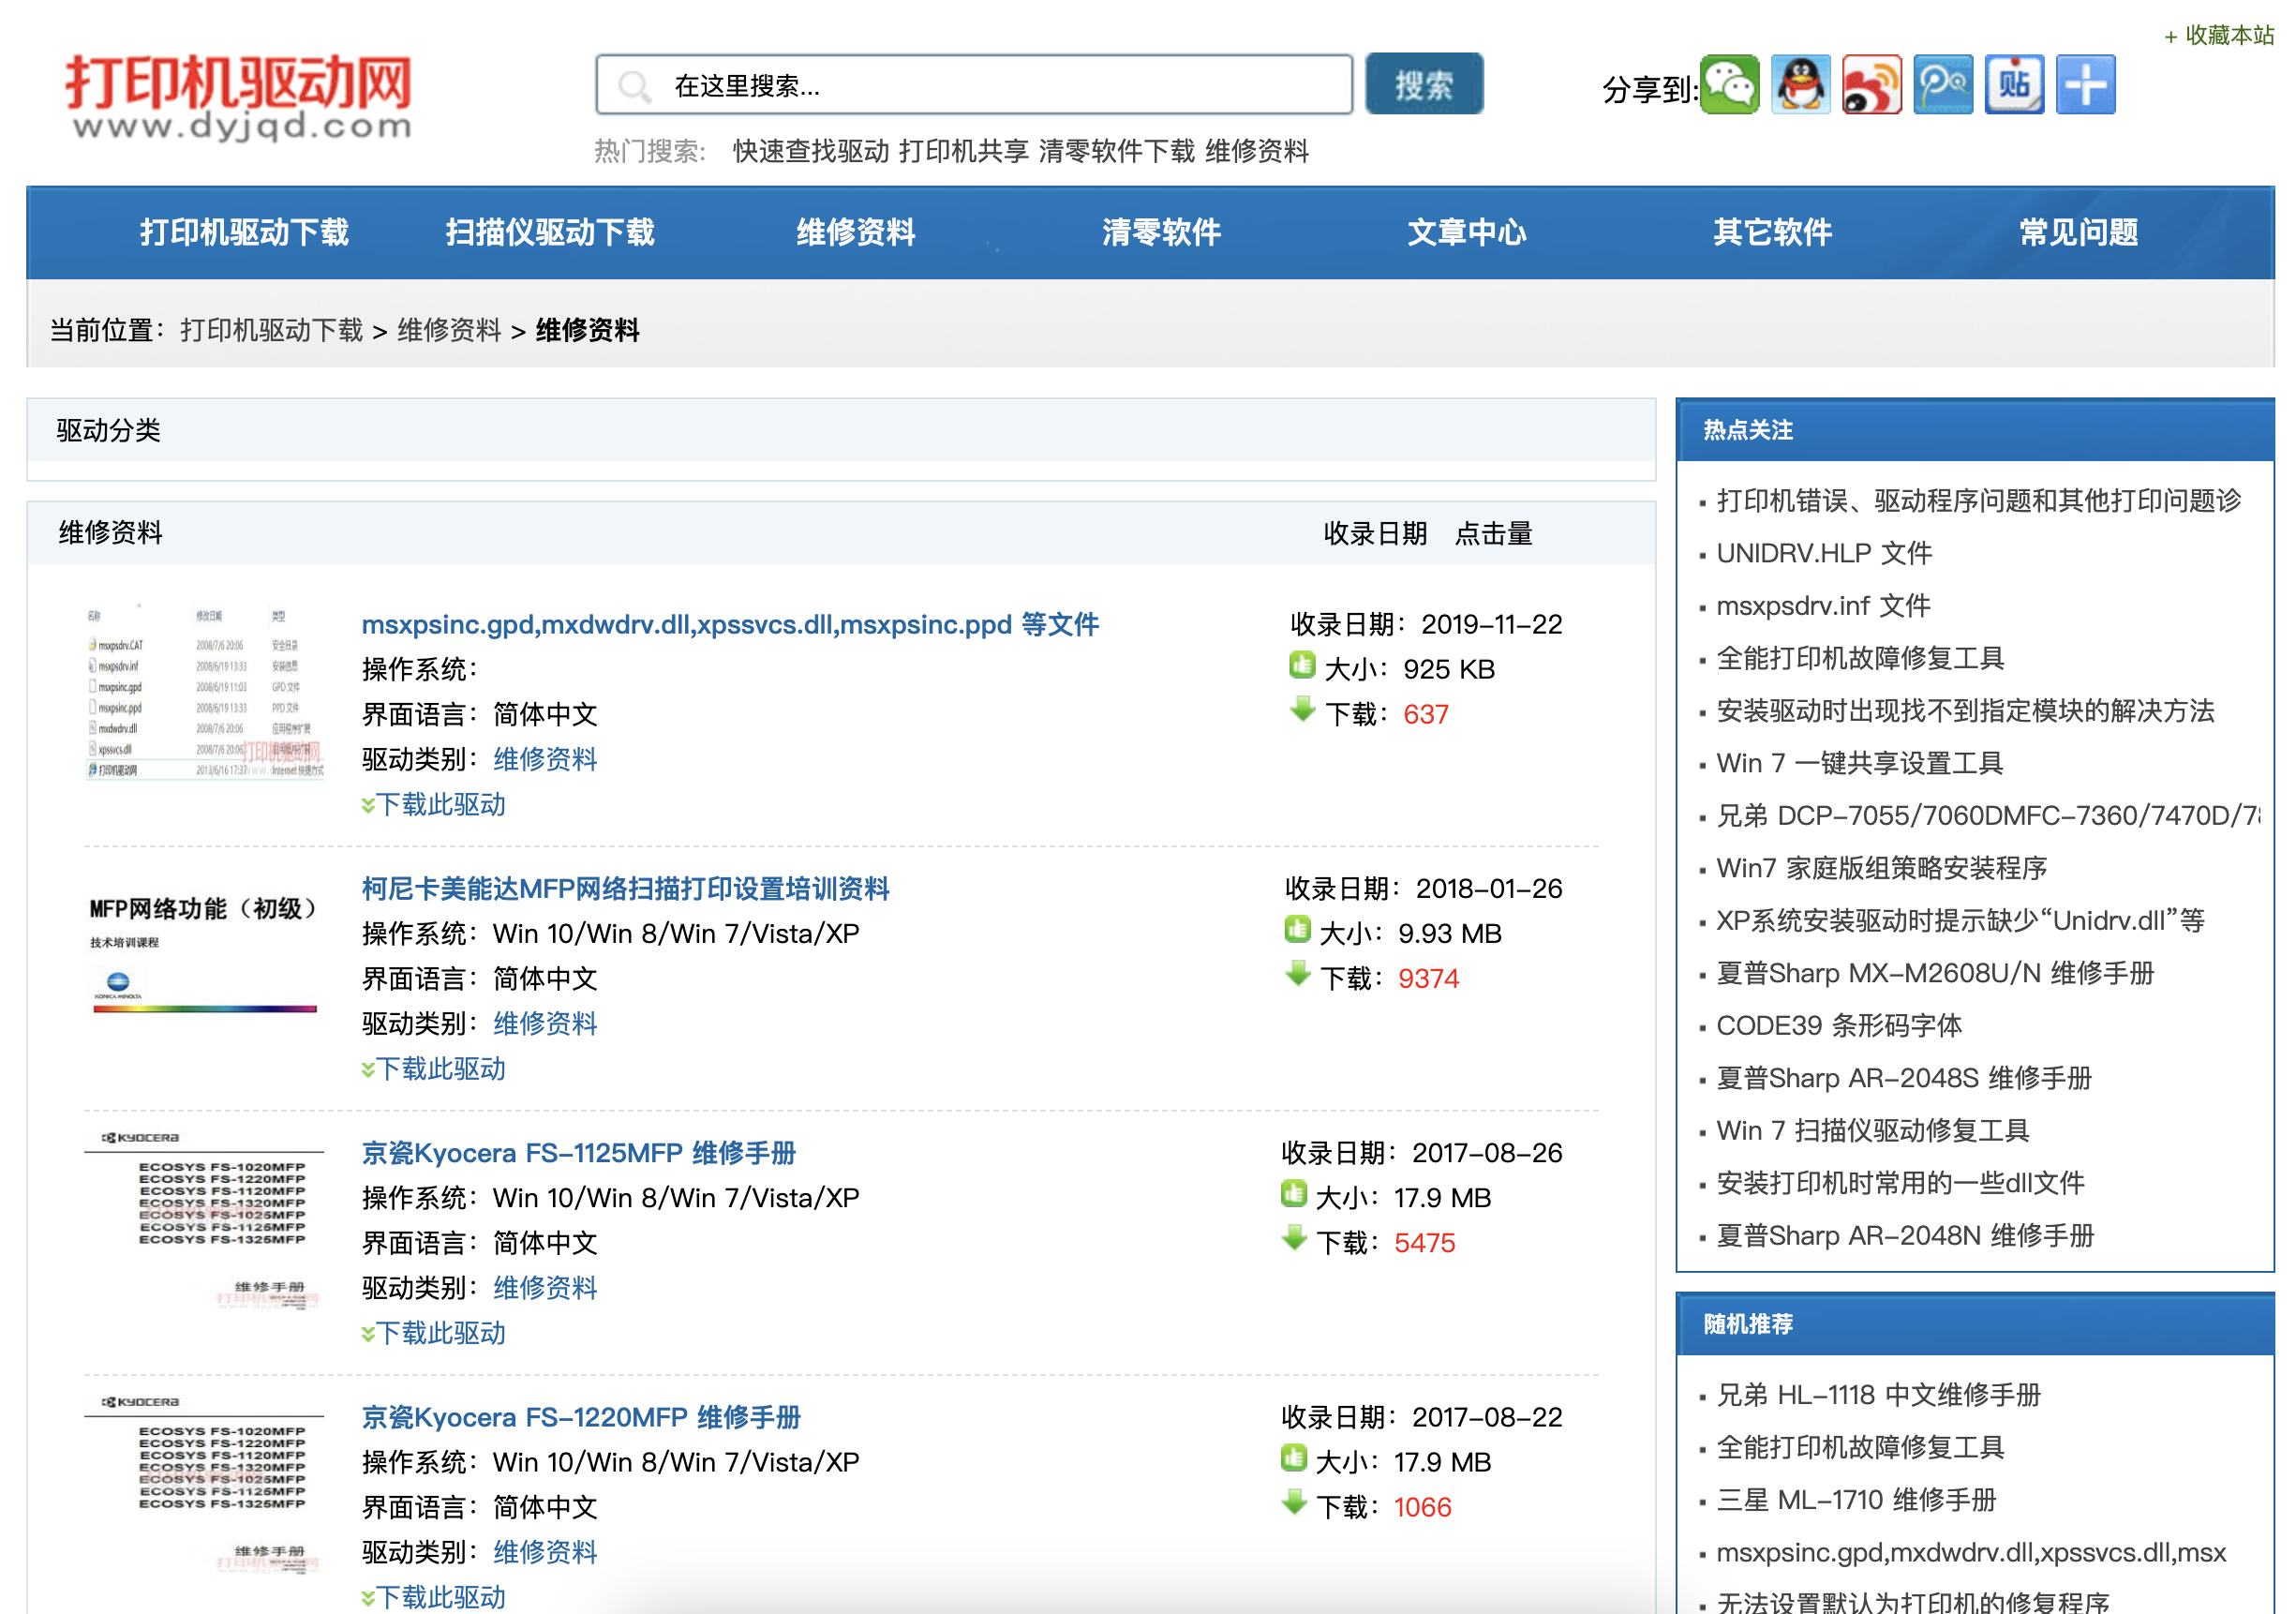Sort by 收录日期 column header
2296x1614 pixels.
point(1376,533)
